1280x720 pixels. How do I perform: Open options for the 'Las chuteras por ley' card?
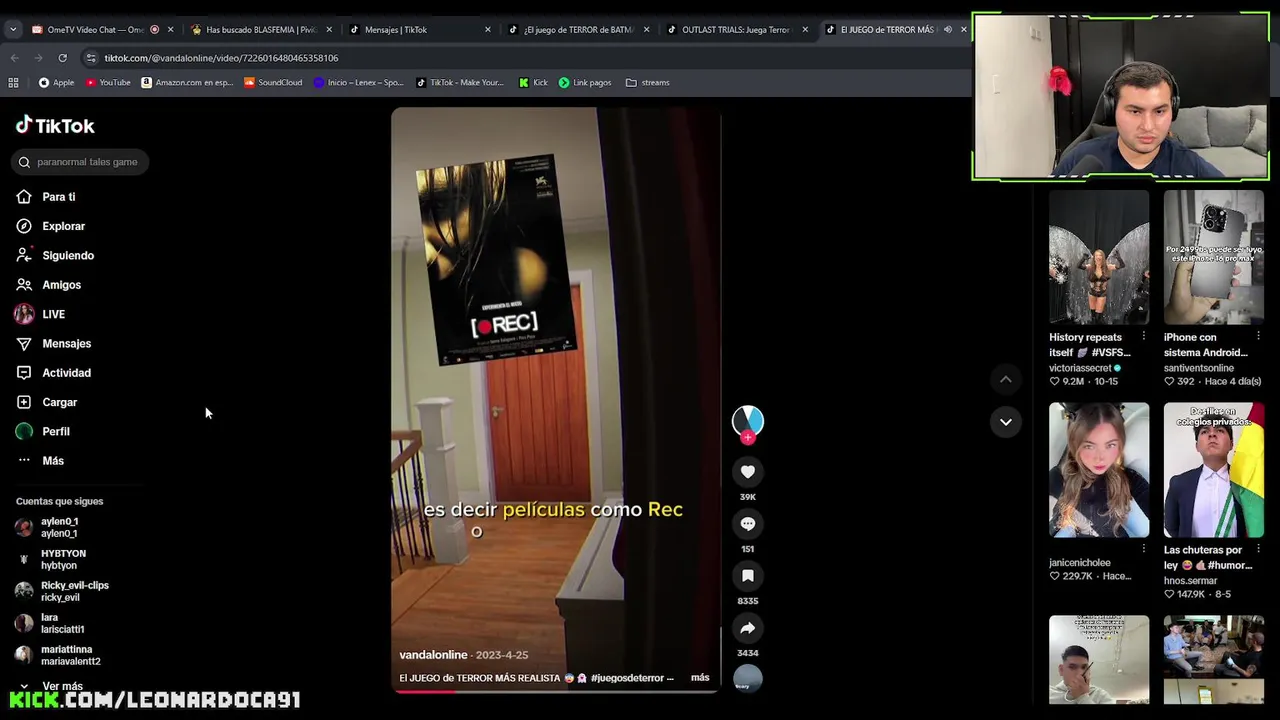(1258, 548)
